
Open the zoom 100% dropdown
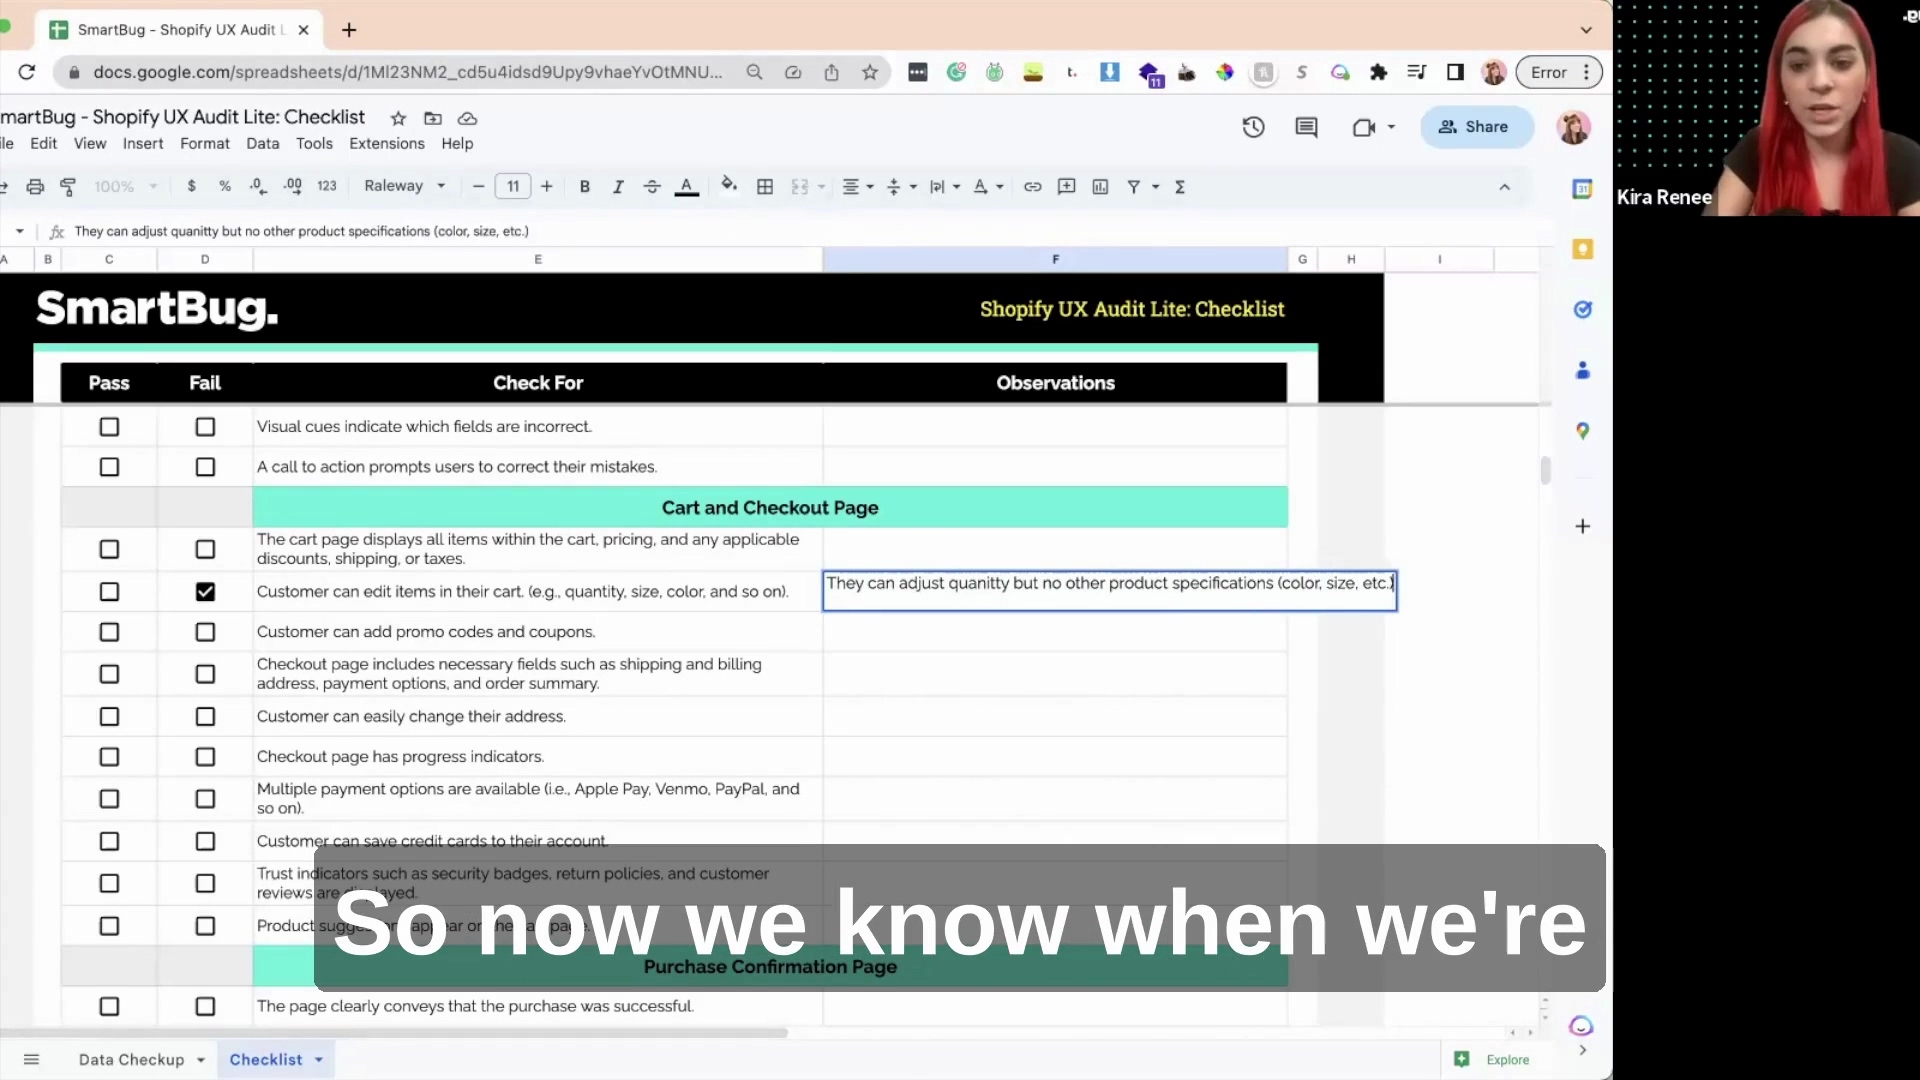(x=125, y=187)
